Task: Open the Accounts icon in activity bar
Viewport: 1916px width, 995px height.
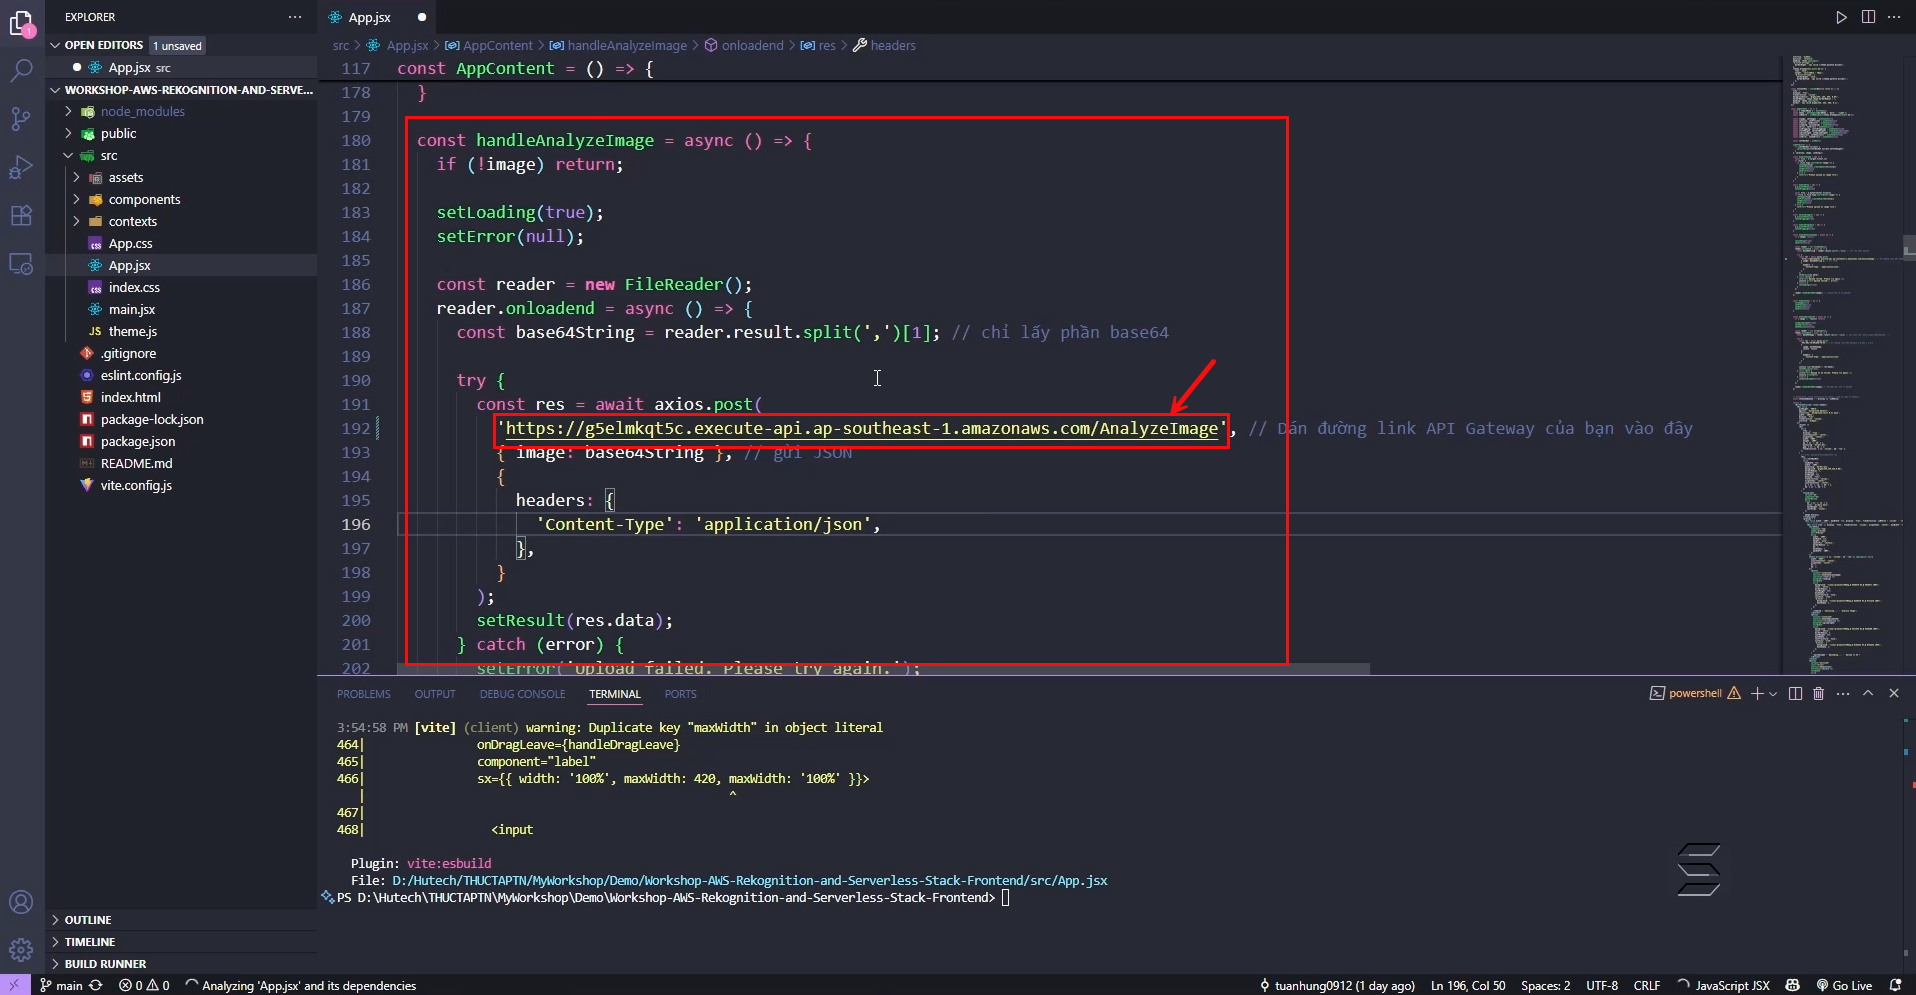Action: (21, 902)
